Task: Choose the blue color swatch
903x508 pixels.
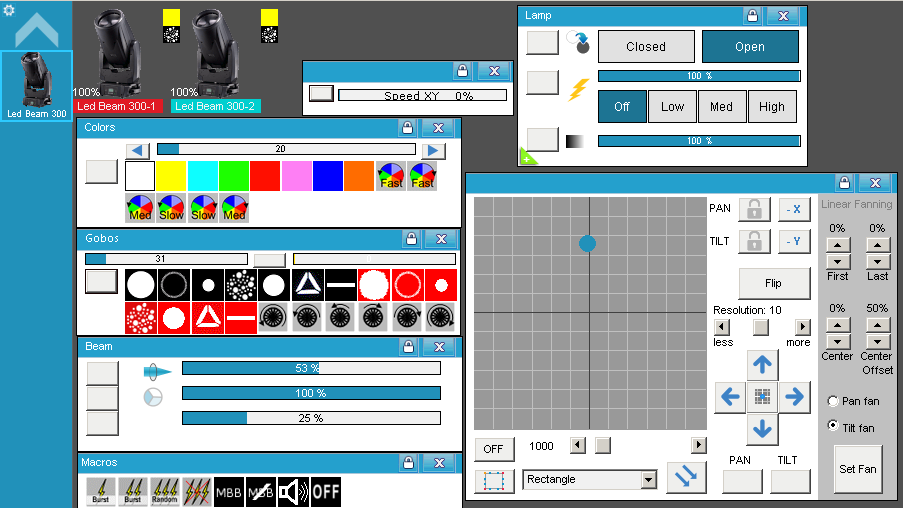Action: pos(328,176)
